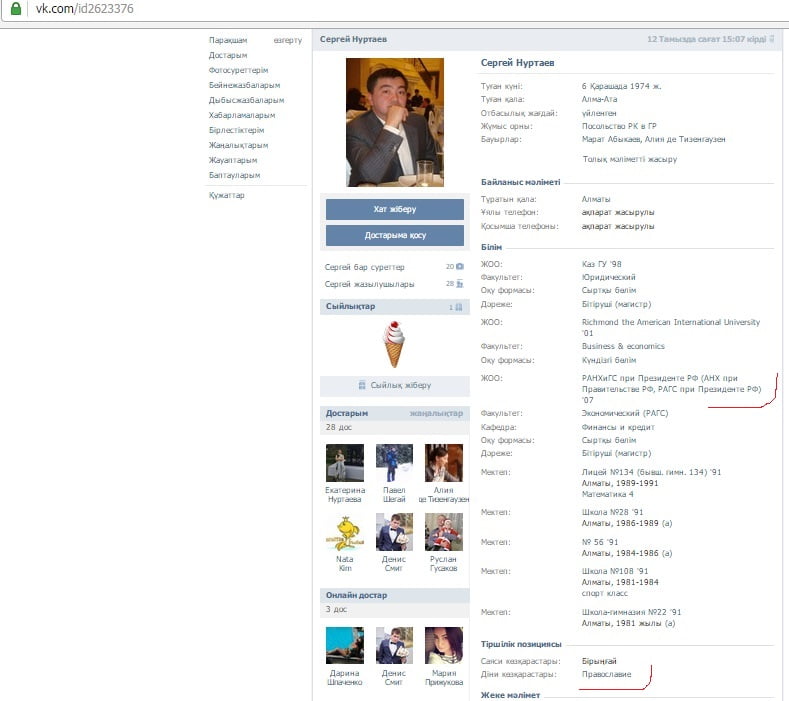Click the Марат Абыкаев relative link
Image resolution: width=789 pixels, height=701 pixels.
[x=611, y=139]
